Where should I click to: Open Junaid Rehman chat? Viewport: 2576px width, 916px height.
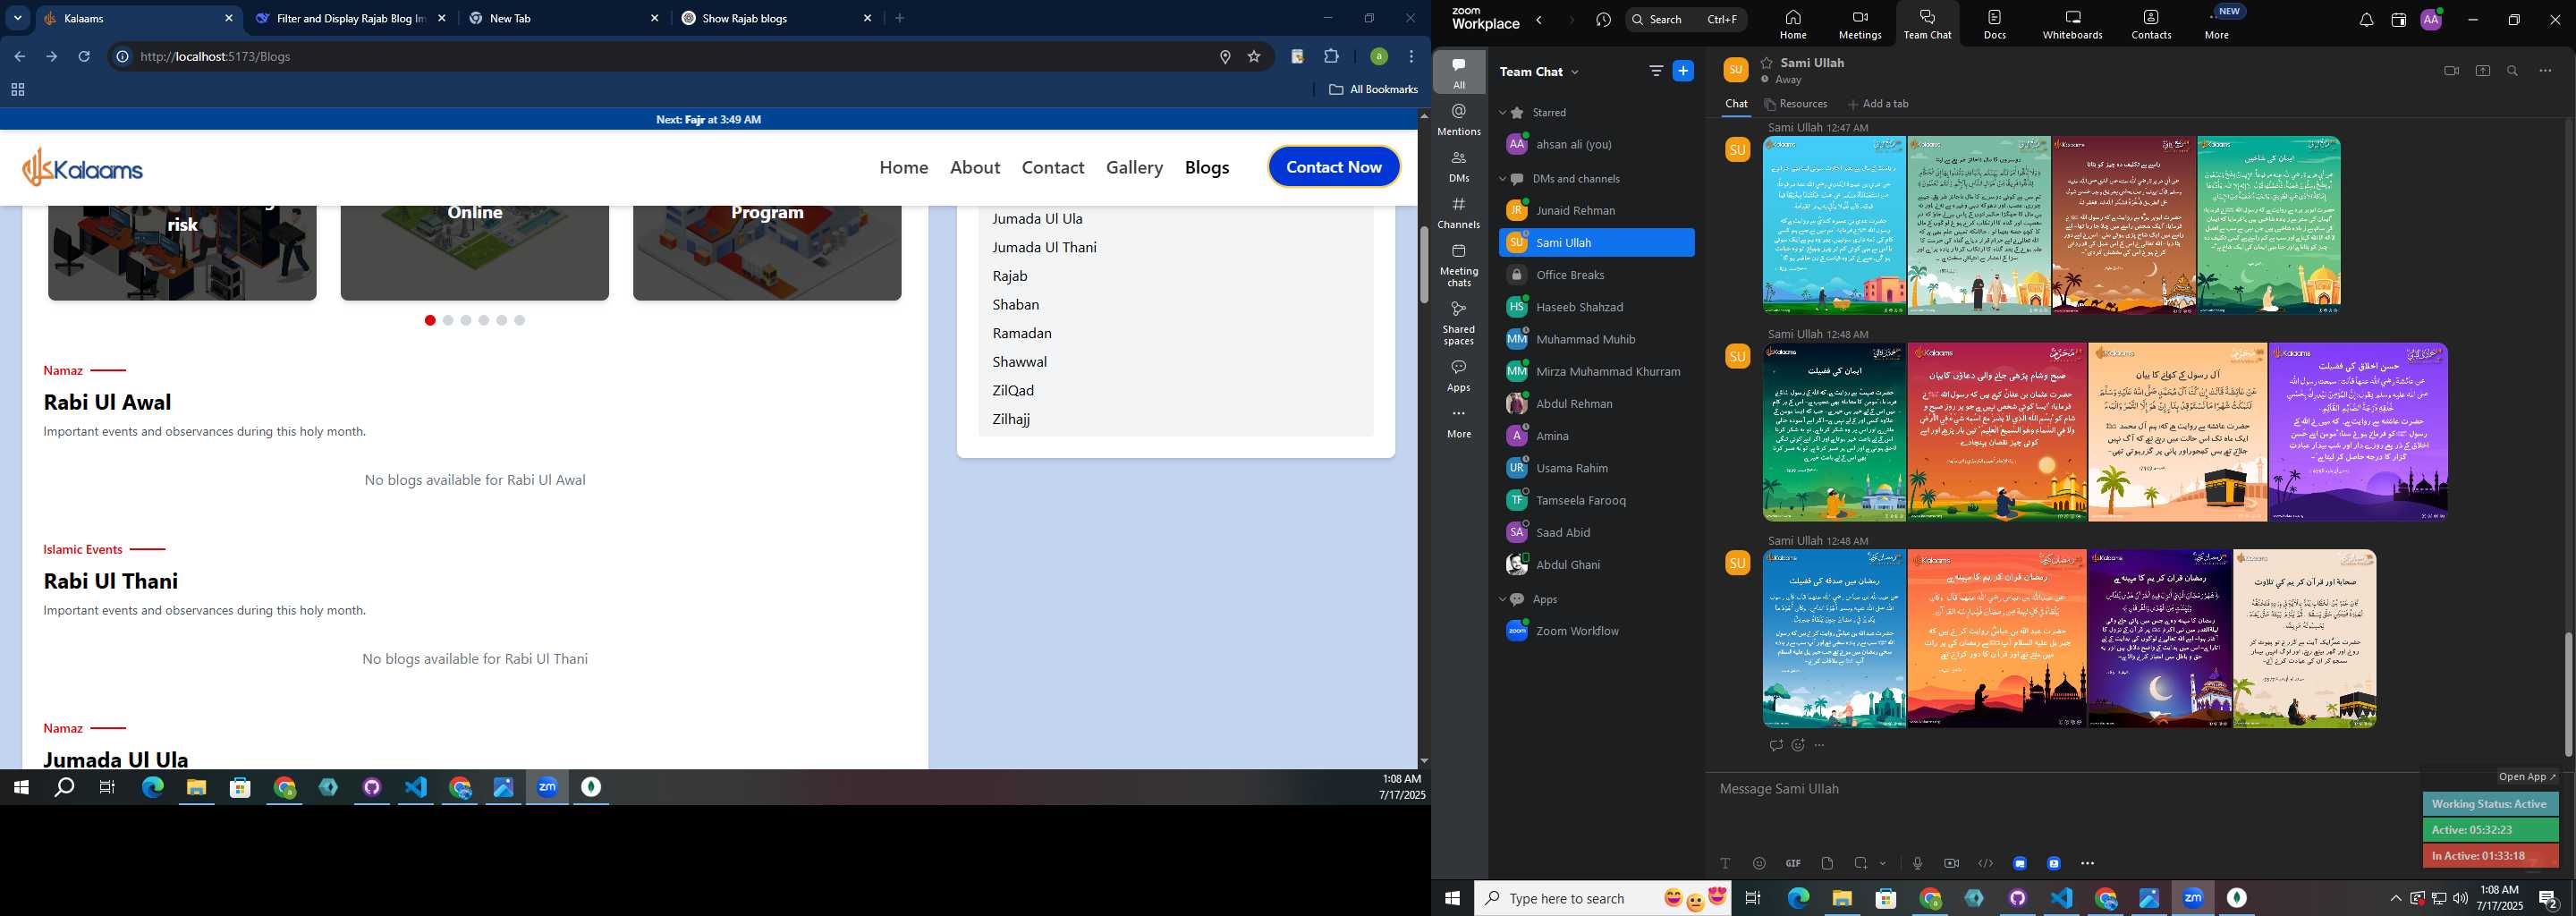[1596, 210]
